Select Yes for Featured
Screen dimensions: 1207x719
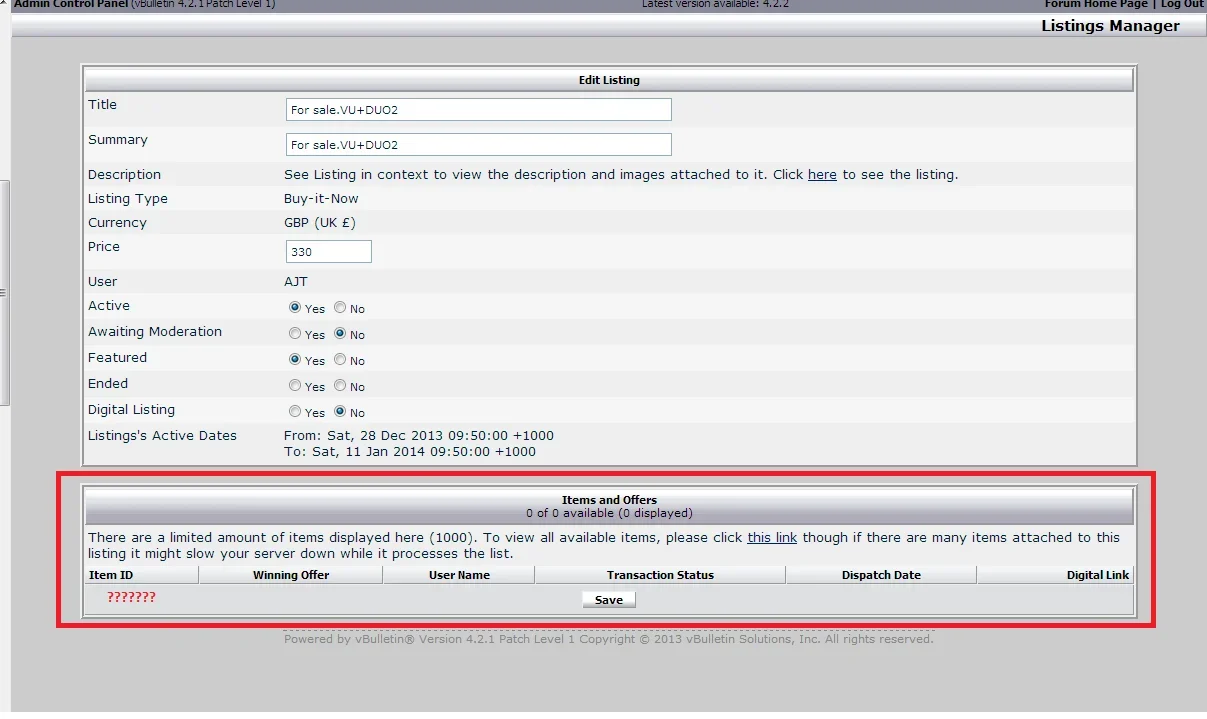point(295,360)
